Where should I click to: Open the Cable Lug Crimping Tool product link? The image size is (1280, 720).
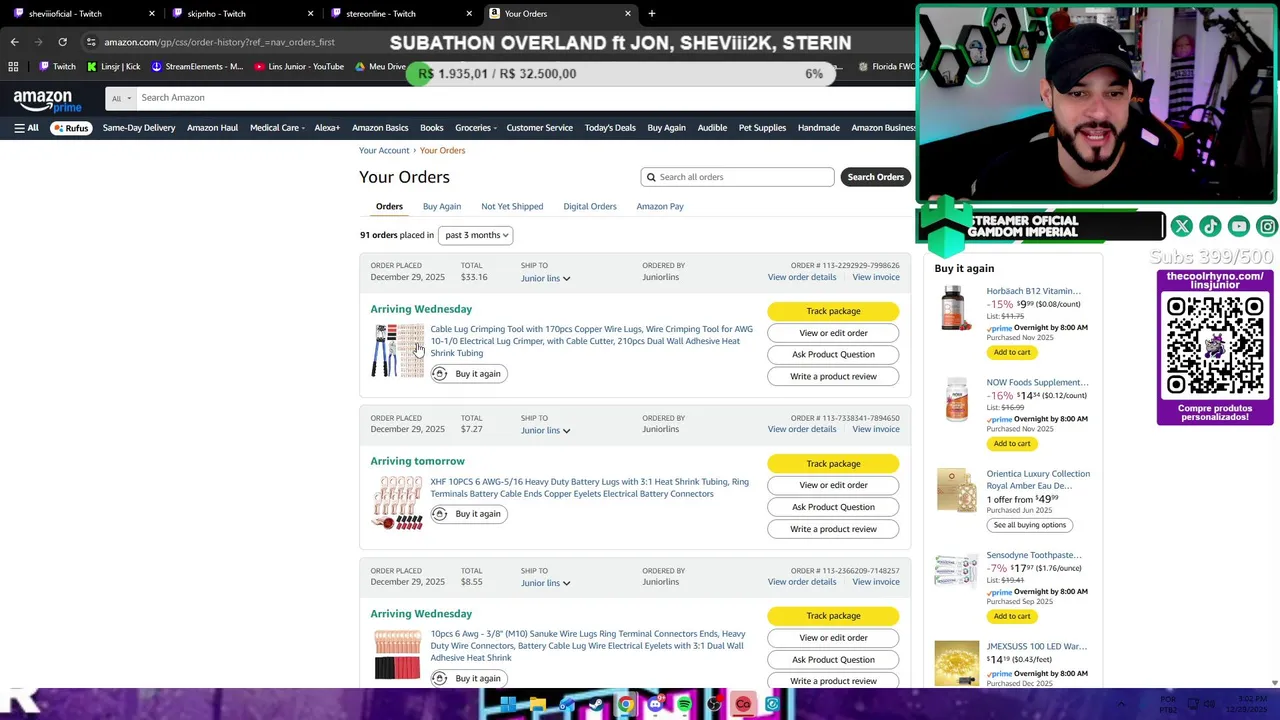click(x=591, y=341)
